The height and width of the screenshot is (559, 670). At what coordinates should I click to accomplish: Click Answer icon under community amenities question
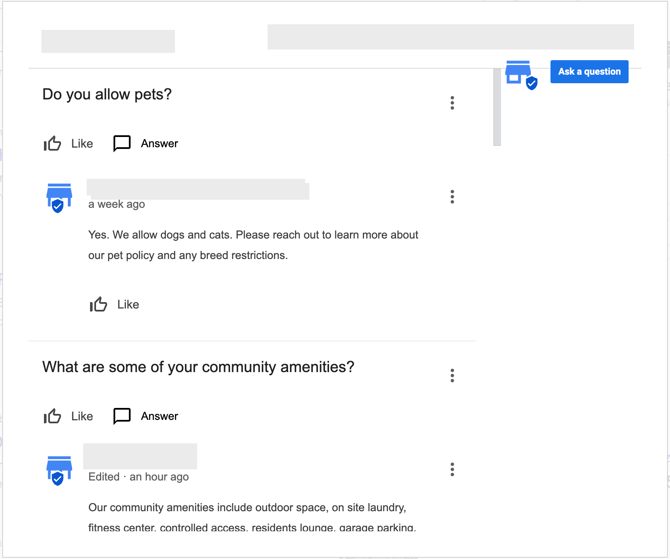(x=122, y=417)
